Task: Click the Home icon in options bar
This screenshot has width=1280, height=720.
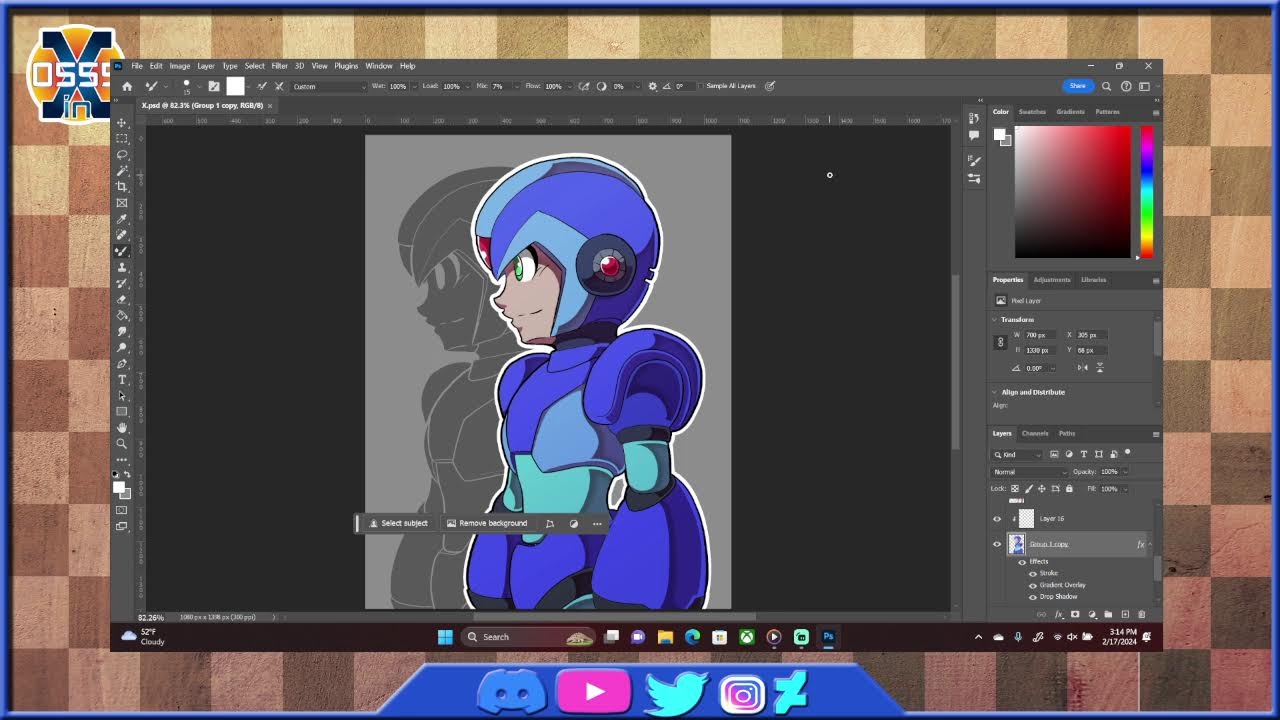Action: tap(127, 86)
